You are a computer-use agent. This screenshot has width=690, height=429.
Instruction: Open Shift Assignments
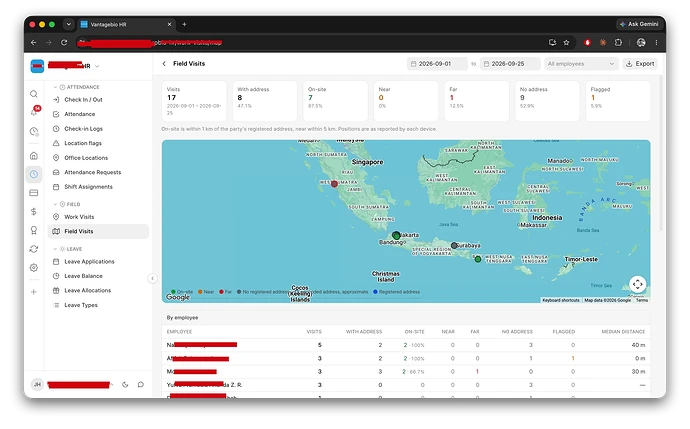[98, 187]
